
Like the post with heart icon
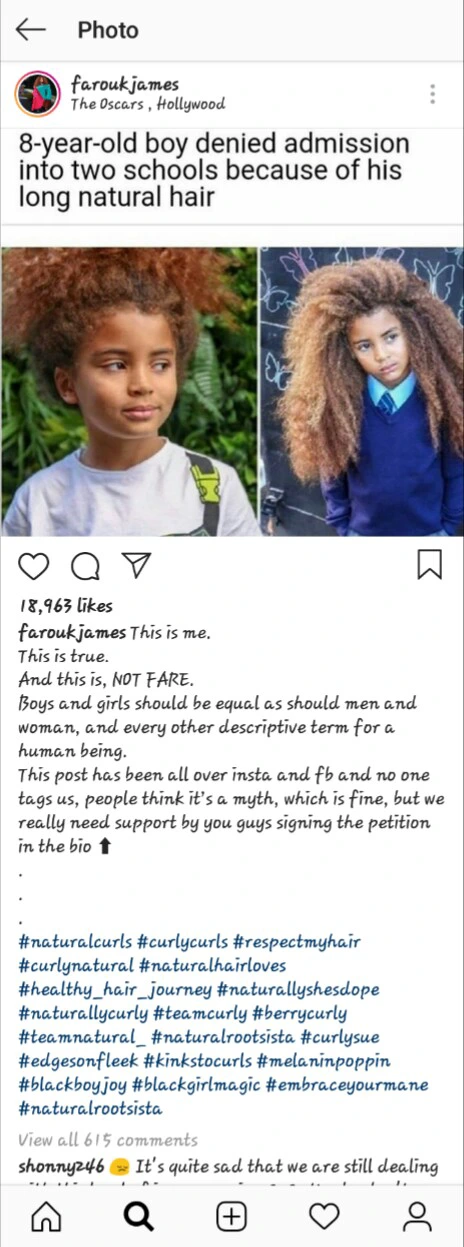(x=34, y=567)
